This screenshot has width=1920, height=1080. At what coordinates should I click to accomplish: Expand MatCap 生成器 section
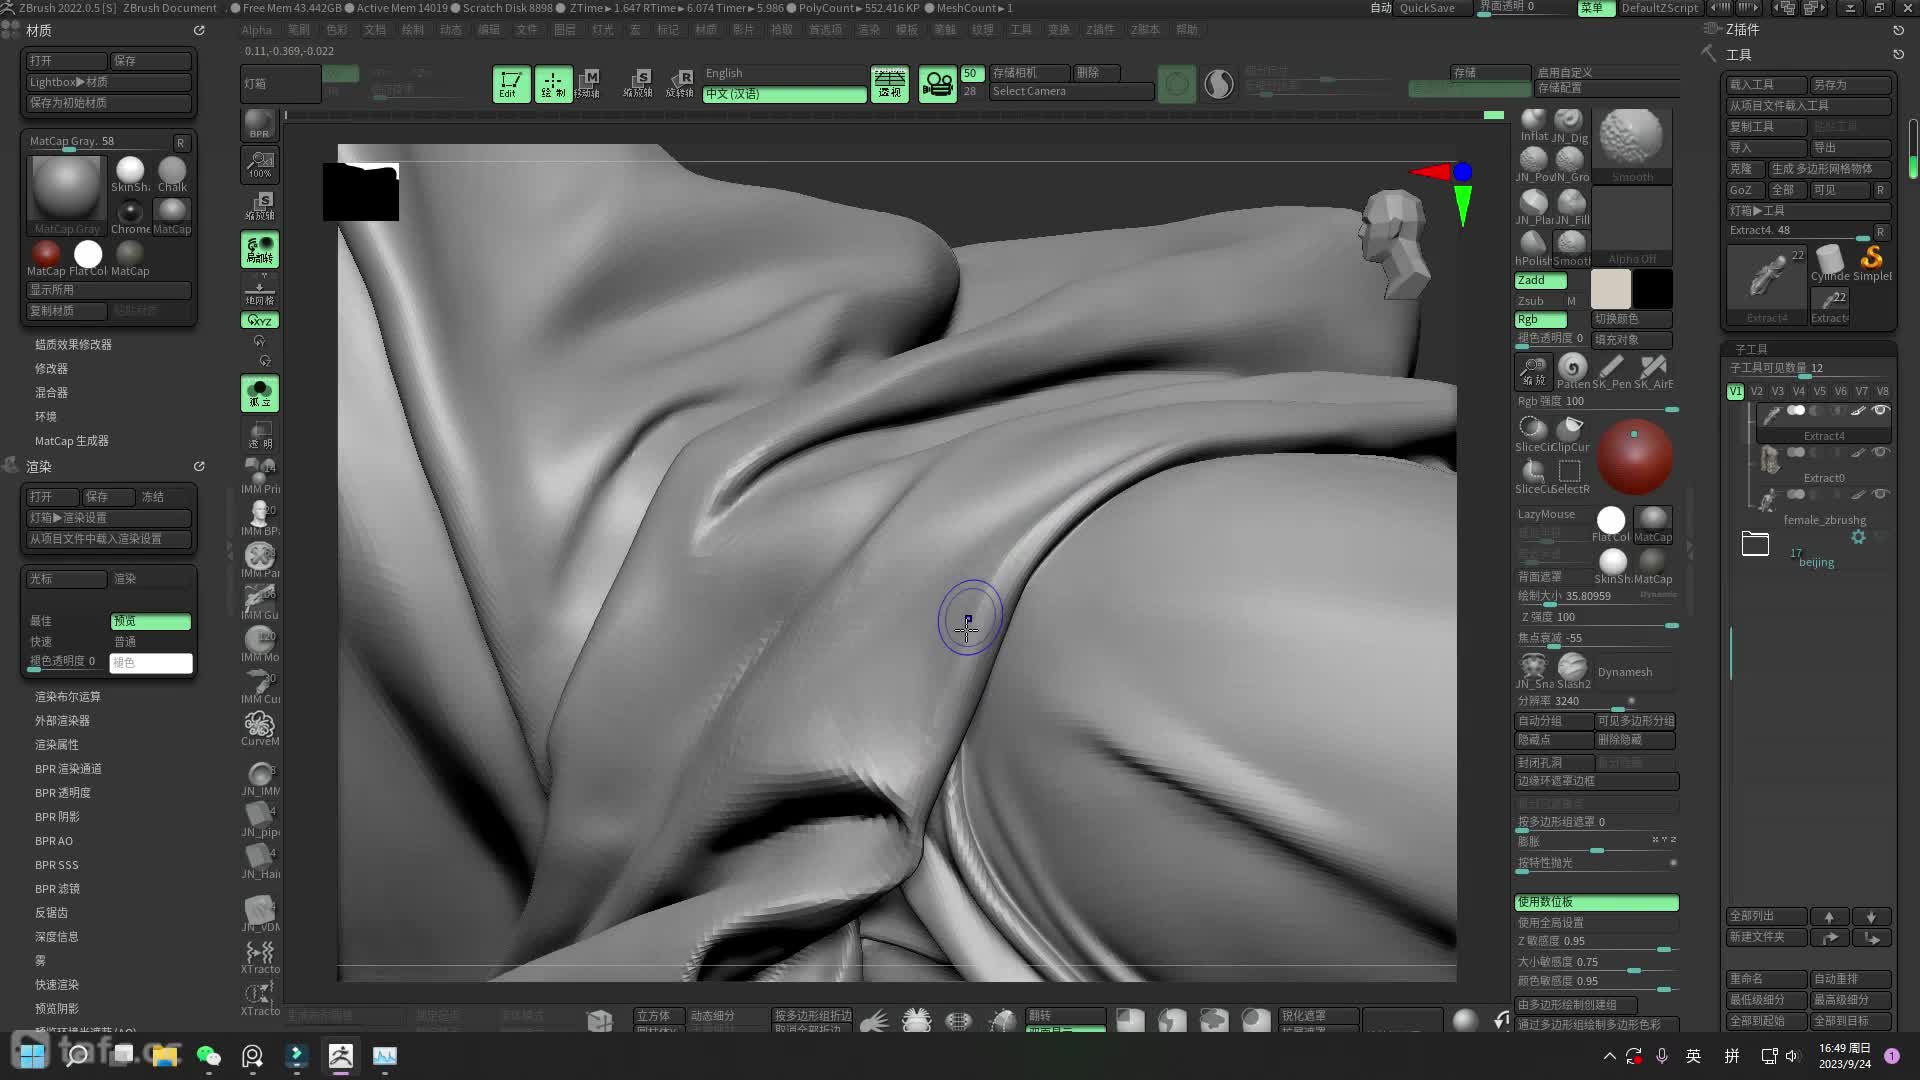coord(72,441)
